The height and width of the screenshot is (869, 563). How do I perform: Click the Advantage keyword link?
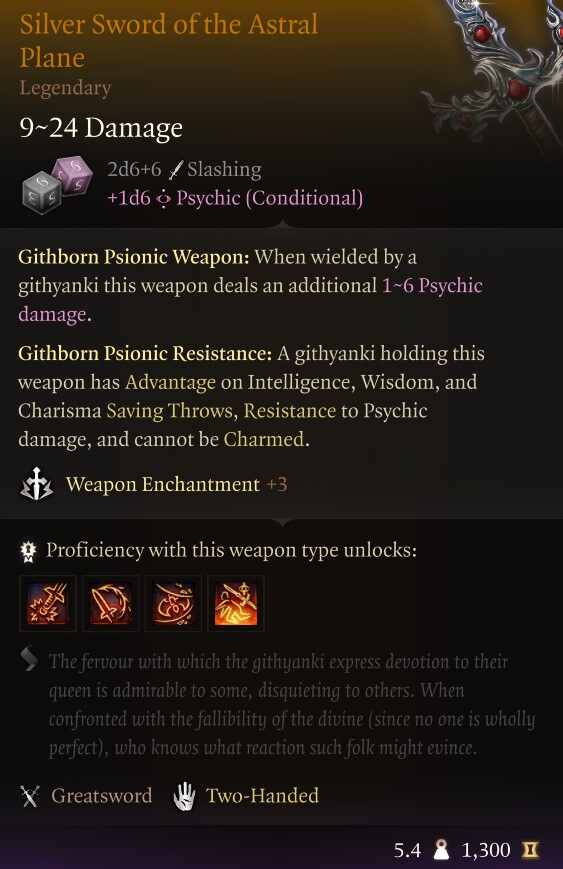point(171,382)
